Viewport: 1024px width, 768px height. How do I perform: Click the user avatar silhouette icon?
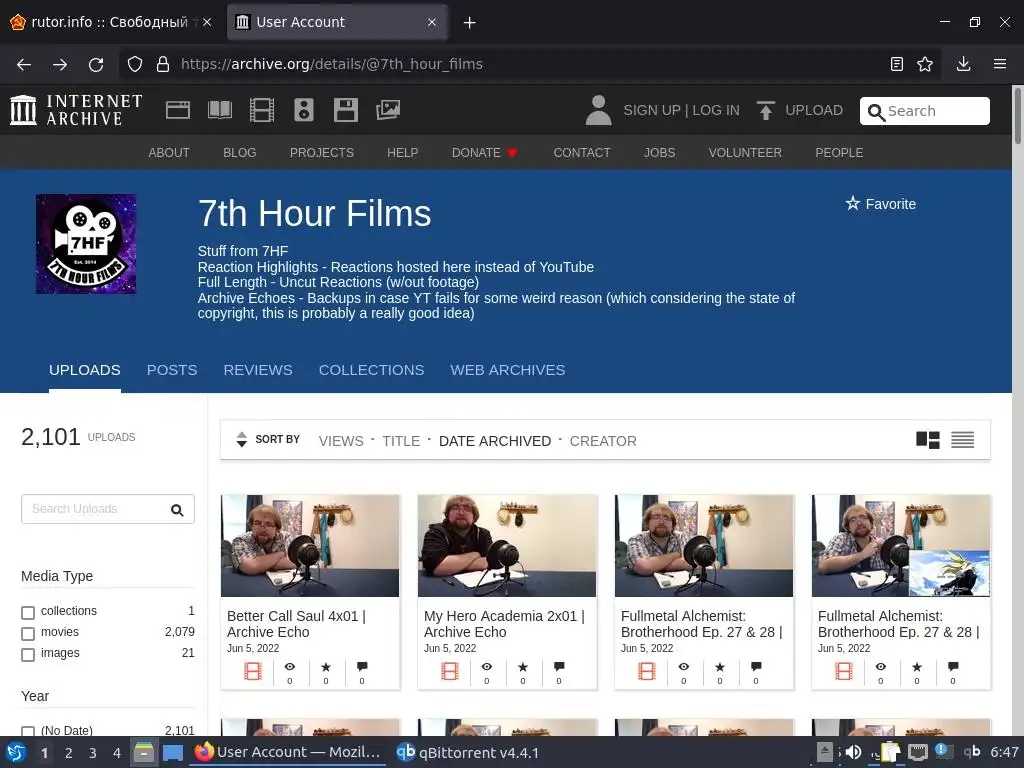598,110
